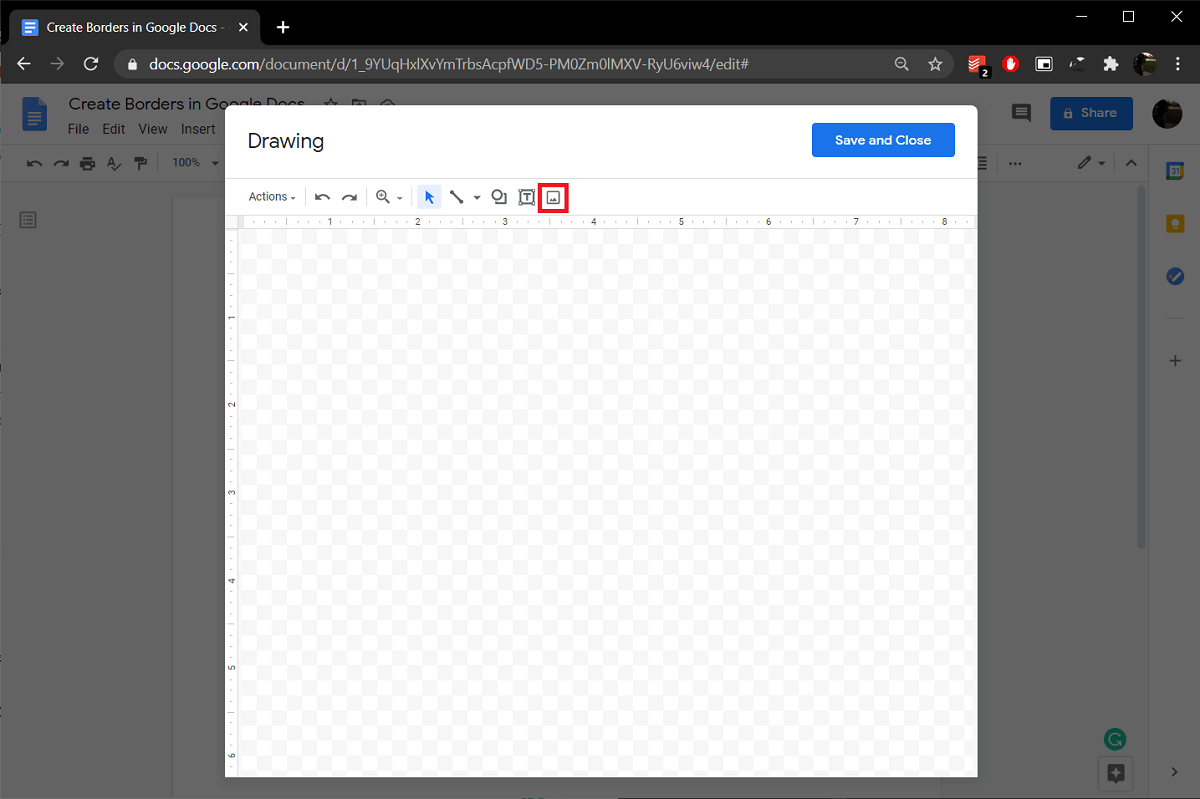1200x799 pixels.
Task: Select the Text box tool
Action: click(526, 197)
